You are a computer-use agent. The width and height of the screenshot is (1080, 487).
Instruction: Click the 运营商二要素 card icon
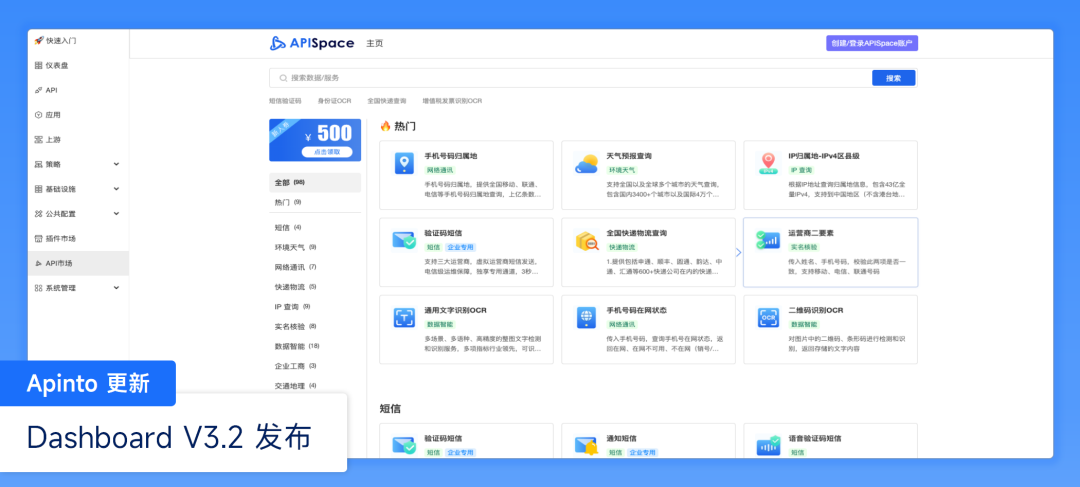(x=768, y=240)
